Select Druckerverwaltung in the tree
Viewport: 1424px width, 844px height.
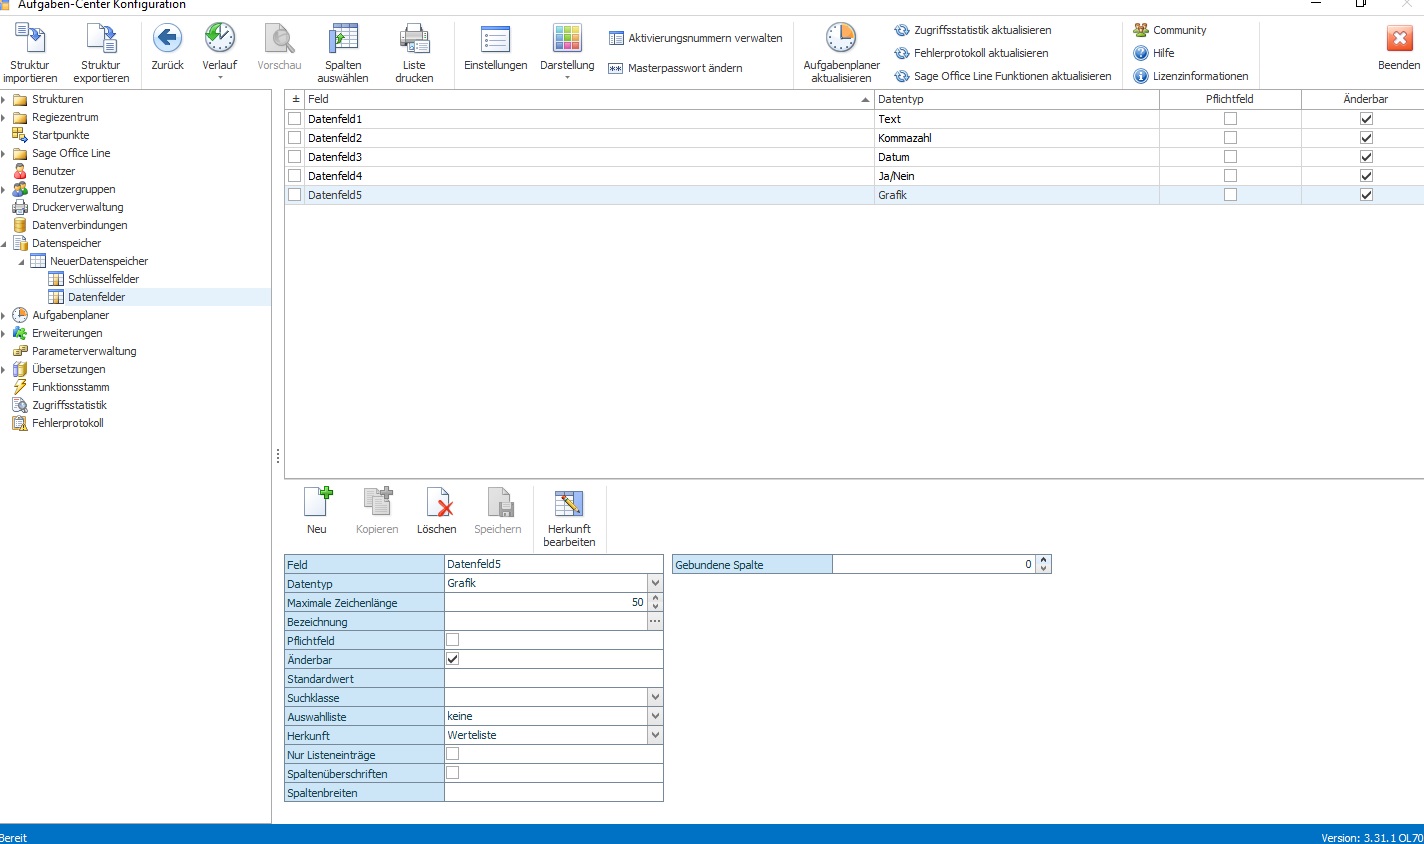click(x=77, y=207)
